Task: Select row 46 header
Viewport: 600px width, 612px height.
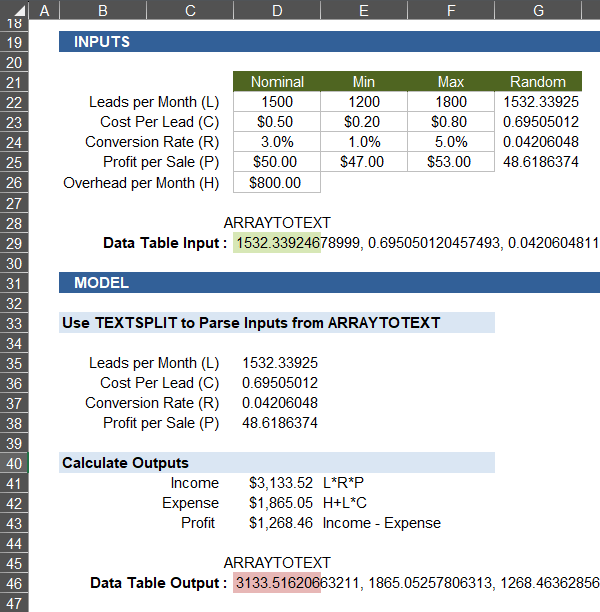Action: (14, 584)
